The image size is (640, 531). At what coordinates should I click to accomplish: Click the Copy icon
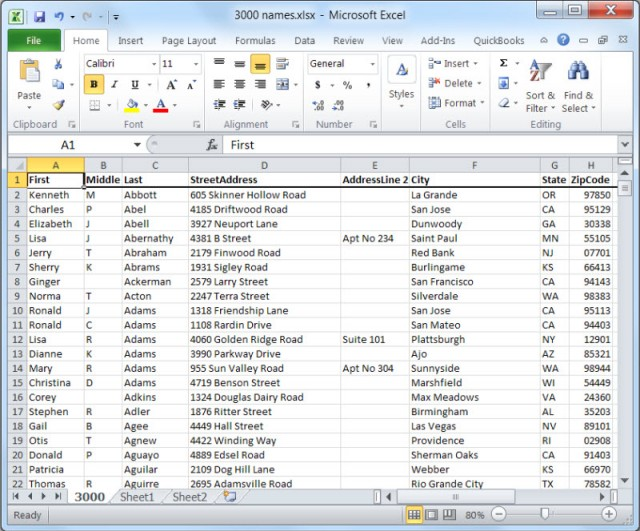[58, 84]
